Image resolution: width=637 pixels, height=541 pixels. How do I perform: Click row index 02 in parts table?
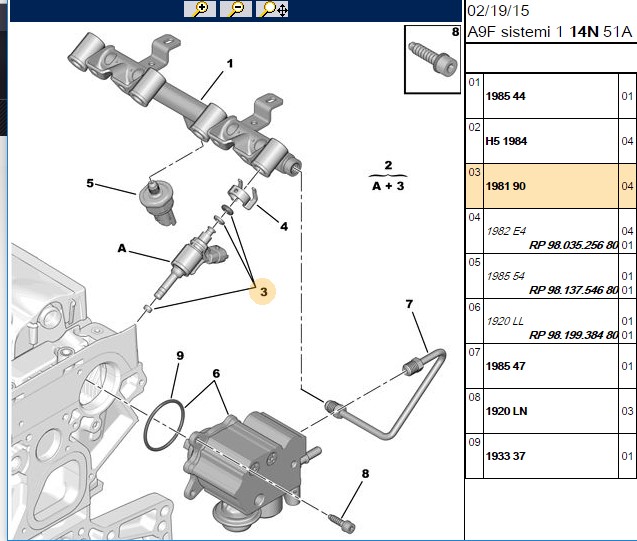tap(474, 128)
